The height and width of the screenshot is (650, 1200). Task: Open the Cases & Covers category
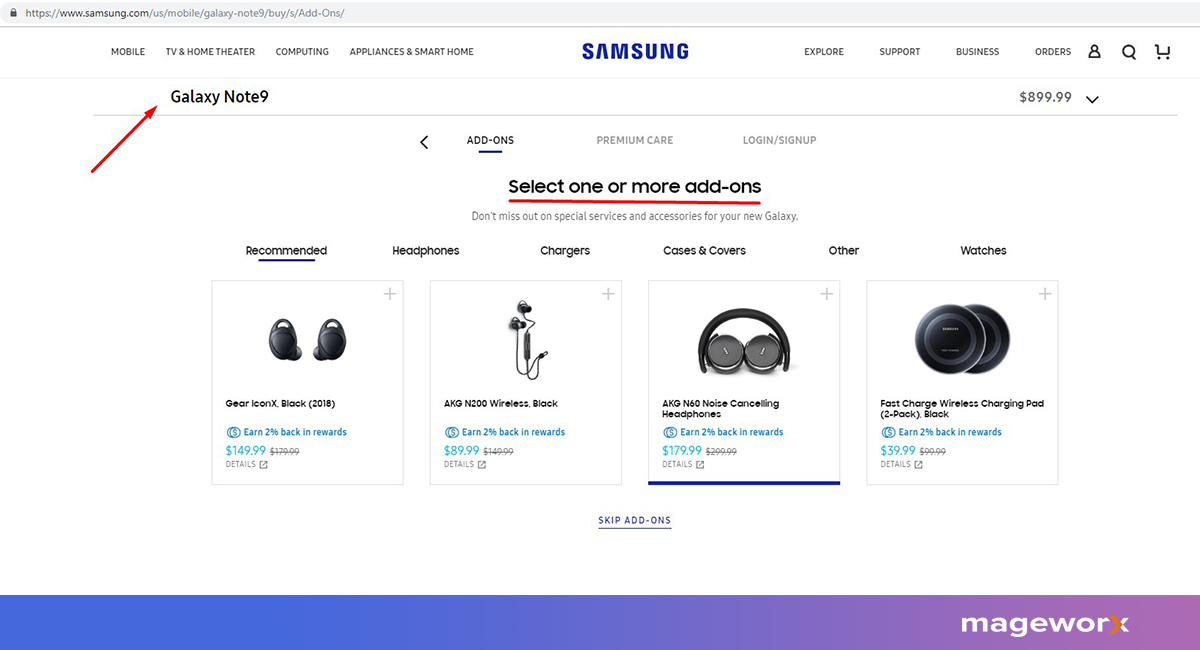704,250
